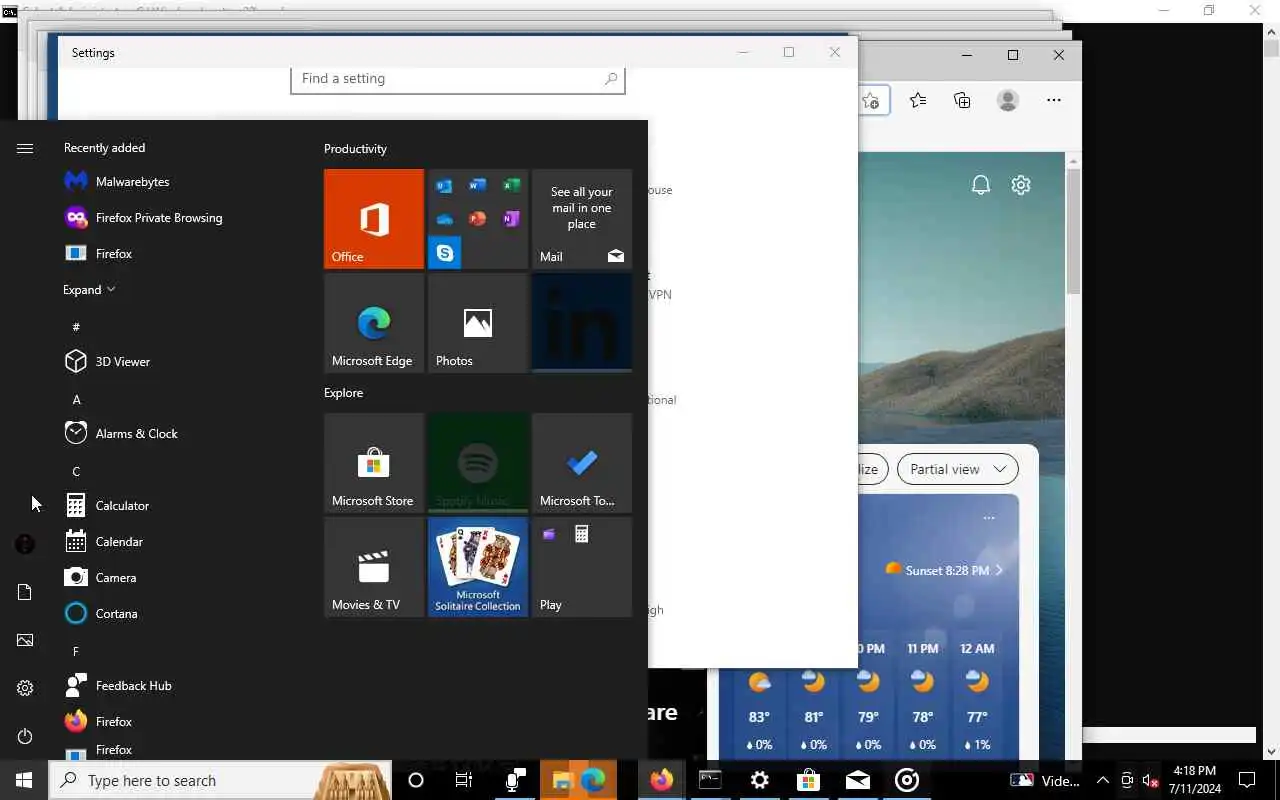Click the 12 AM 77° forecast column

tap(977, 696)
